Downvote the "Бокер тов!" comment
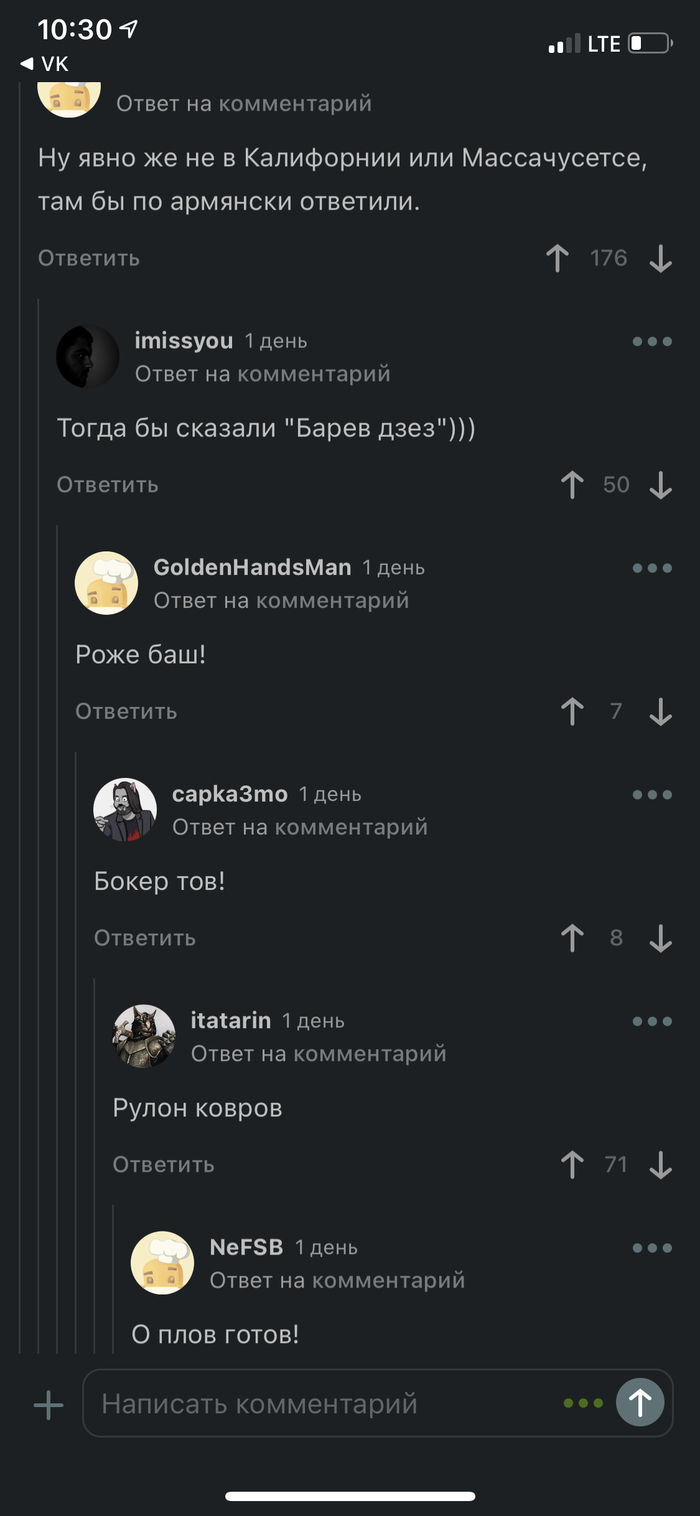The width and height of the screenshot is (700, 1516). point(660,938)
